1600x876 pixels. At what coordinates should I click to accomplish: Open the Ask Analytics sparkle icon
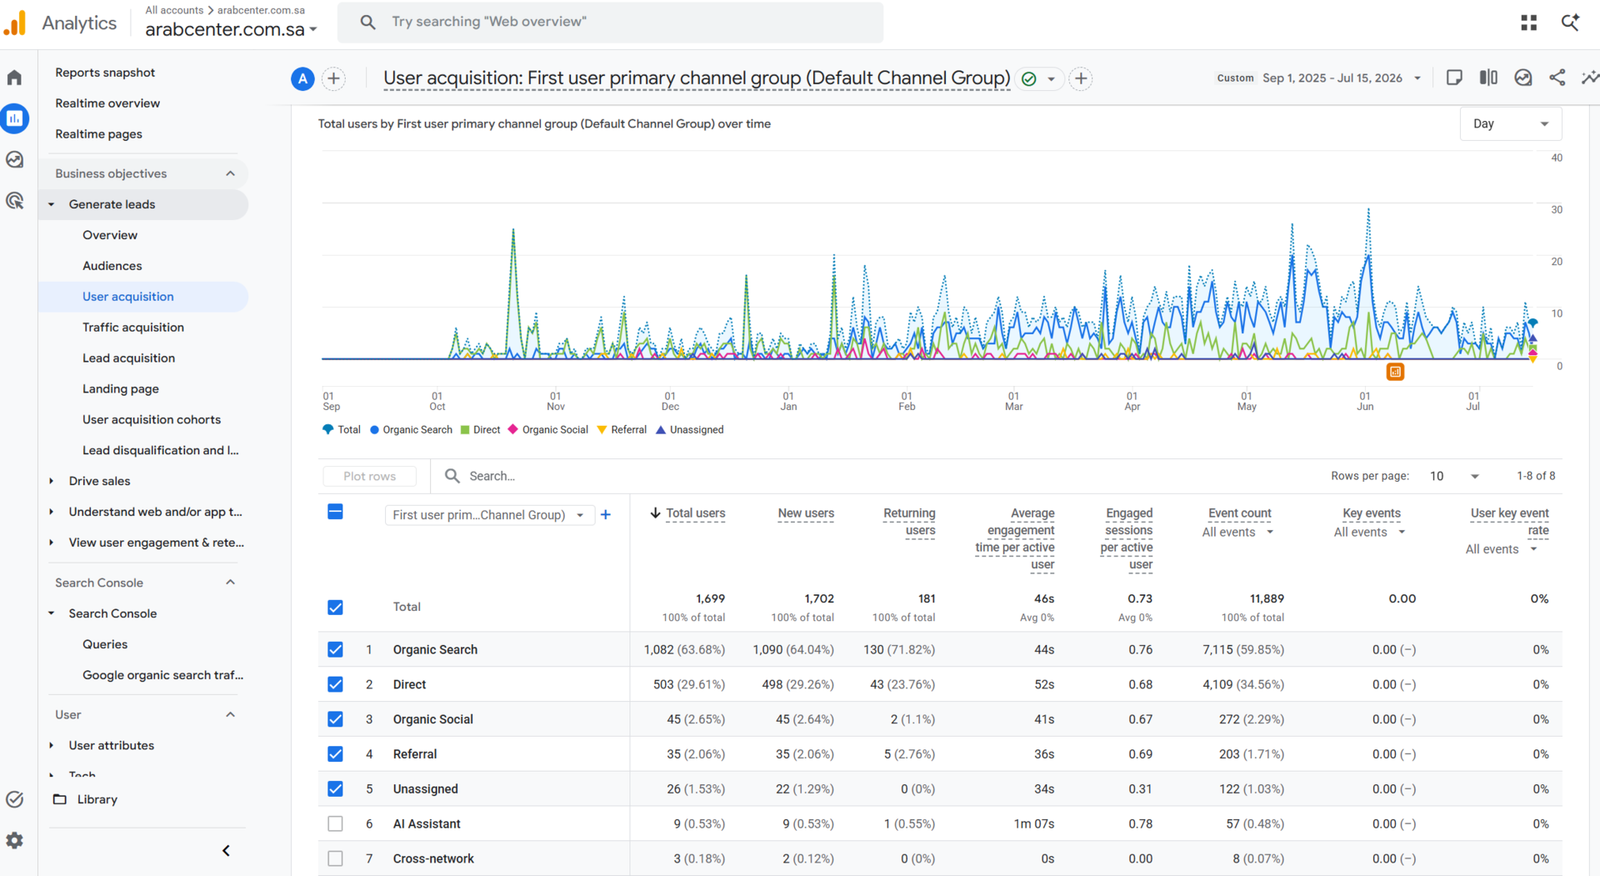click(x=1570, y=22)
